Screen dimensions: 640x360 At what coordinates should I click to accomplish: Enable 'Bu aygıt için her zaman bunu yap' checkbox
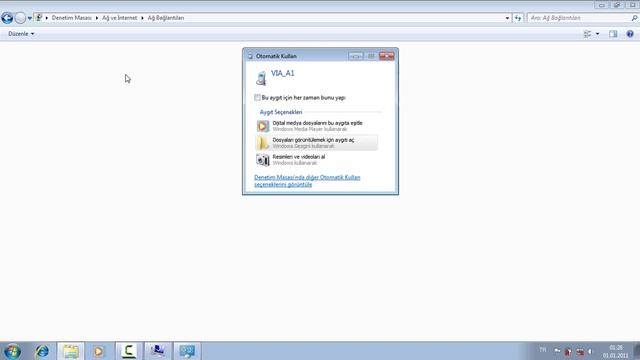[257, 98]
